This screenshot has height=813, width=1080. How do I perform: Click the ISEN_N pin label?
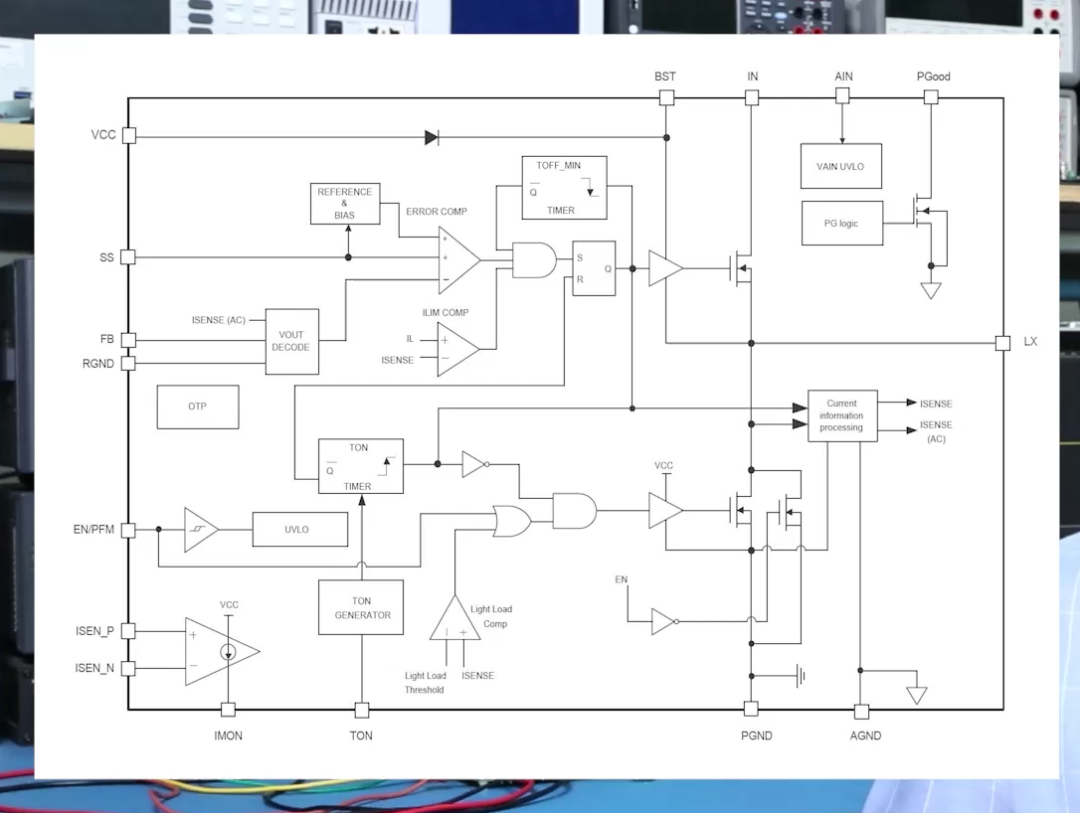(x=95, y=668)
